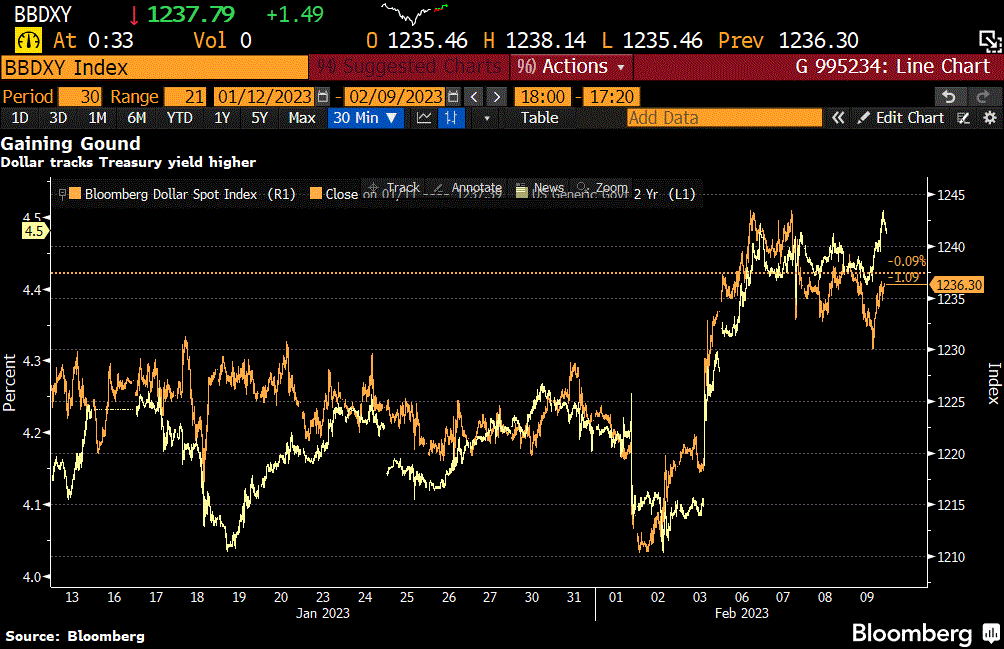The image size is (1004, 649).
Task: Click the Period value field
Action: 80,97
